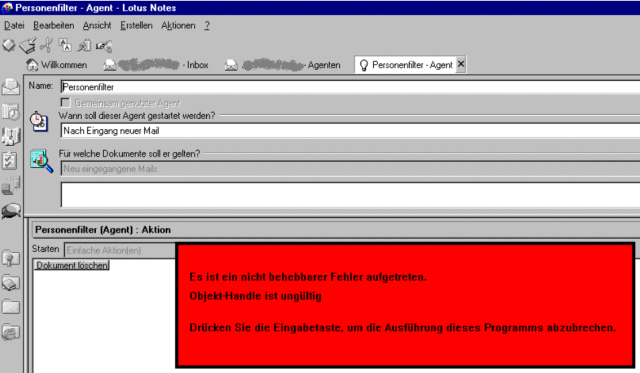Open the speech bubbles chat bookmark

(x=11, y=211)
